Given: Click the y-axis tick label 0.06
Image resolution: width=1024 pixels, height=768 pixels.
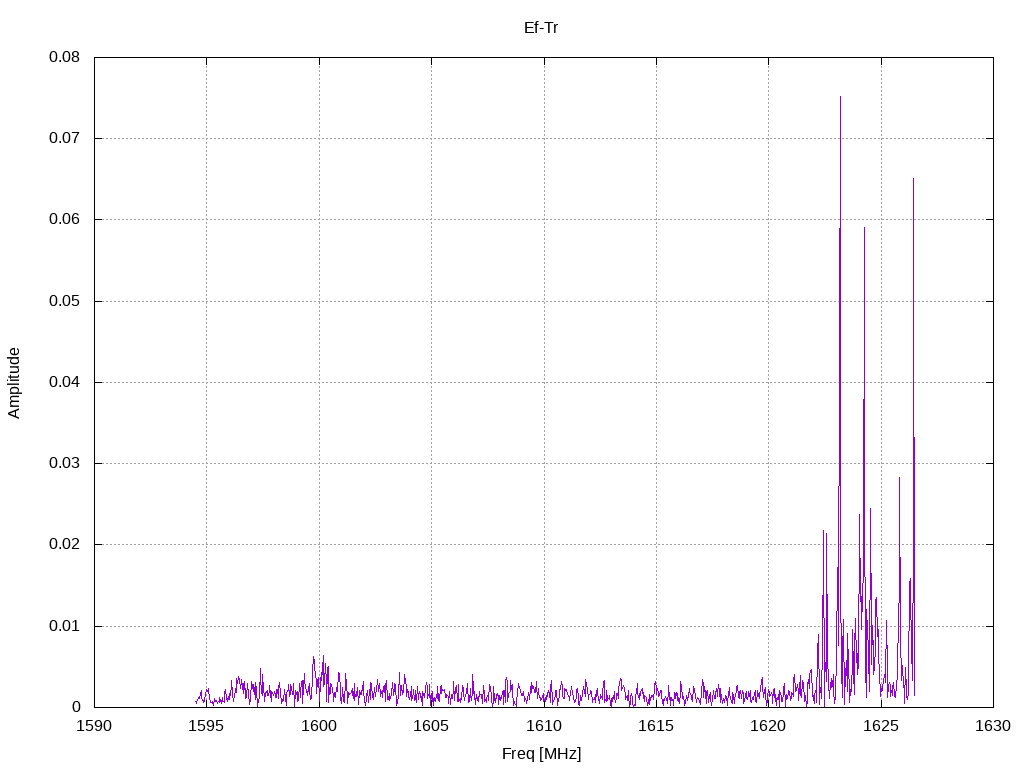Looking at the screenshot, I should pyautogui.click(x=64, y=219).
